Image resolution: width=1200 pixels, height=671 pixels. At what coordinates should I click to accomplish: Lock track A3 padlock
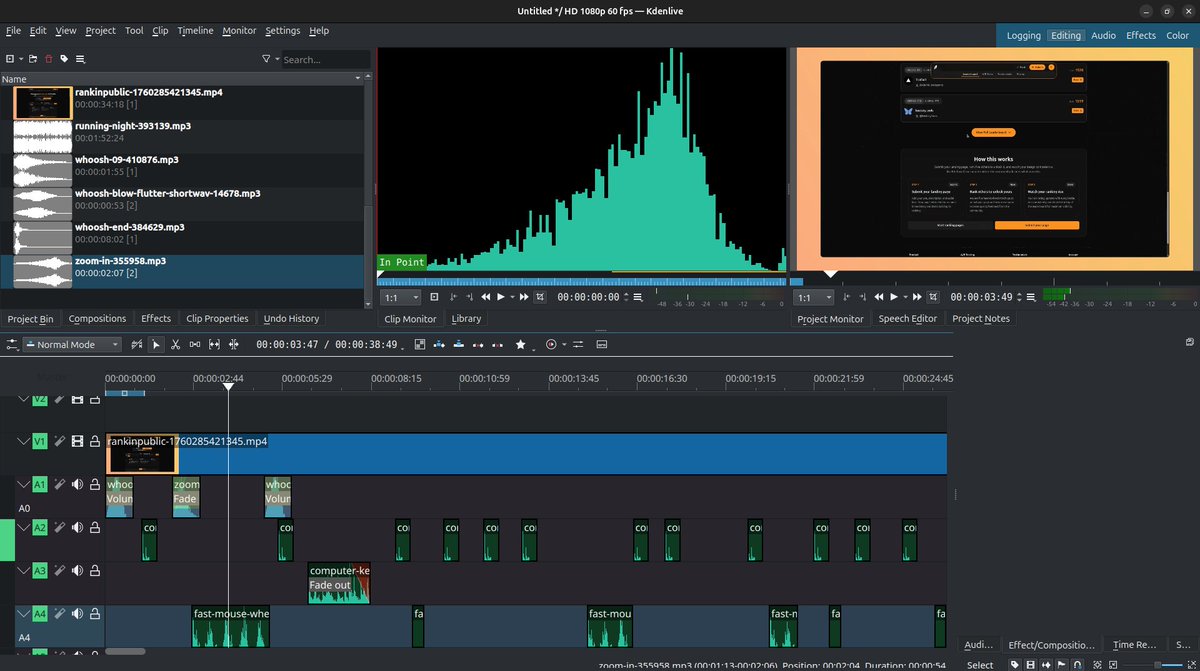[95, 570]
